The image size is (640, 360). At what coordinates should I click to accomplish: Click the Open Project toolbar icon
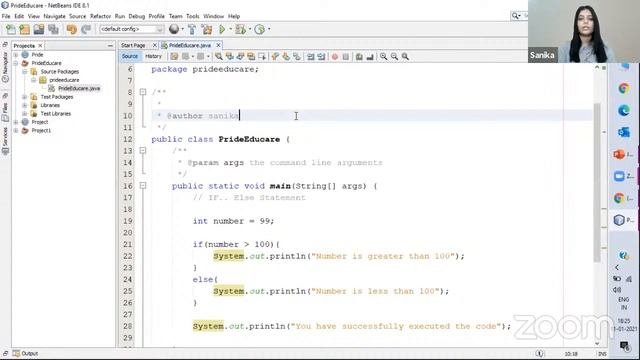point(39,29)
